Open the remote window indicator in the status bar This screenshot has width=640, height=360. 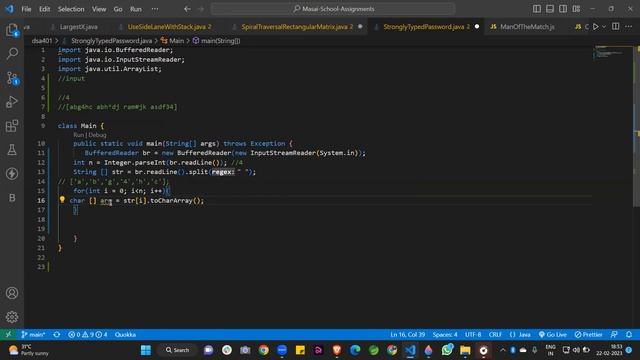coord(8,334)
